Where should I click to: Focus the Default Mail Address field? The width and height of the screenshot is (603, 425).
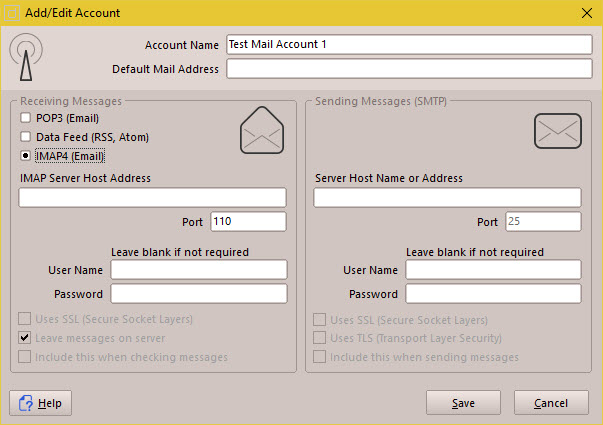pos(409,69)
